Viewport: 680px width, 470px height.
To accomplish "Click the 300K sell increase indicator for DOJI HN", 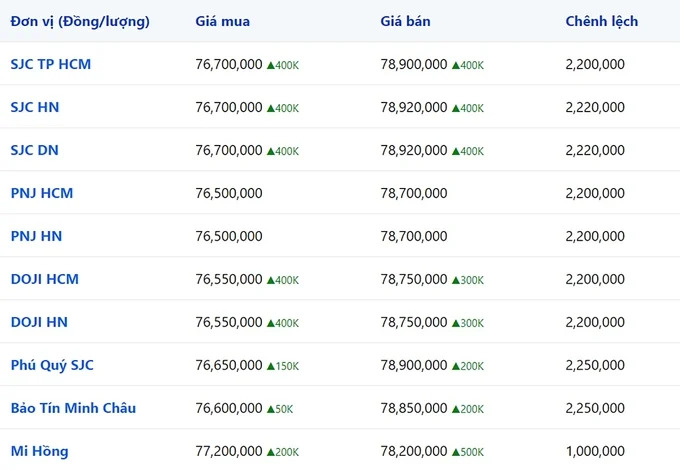I will pyautogui.click(x=468, y=323).
